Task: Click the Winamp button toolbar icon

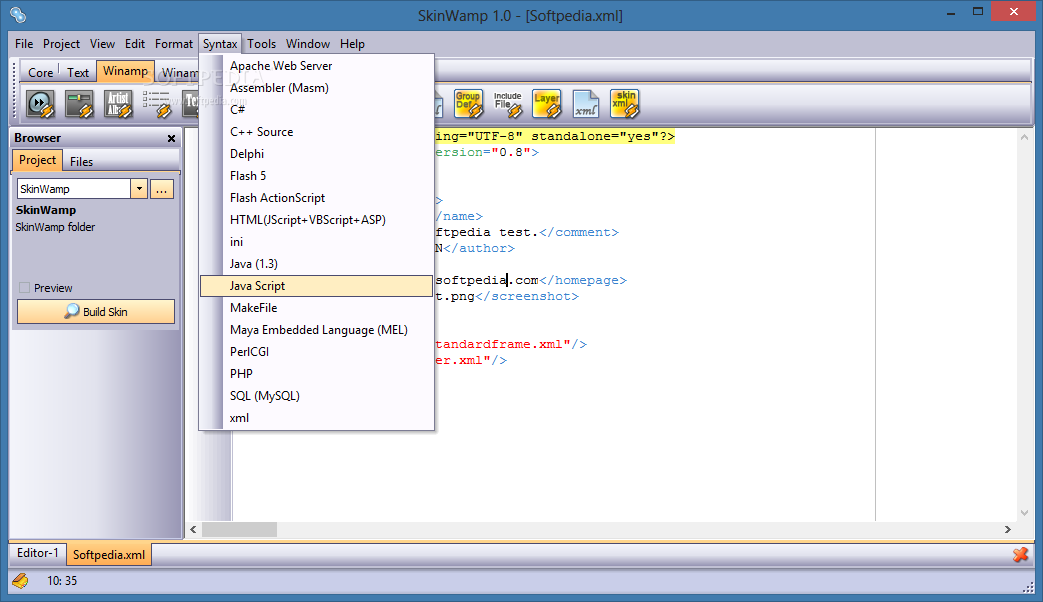Action: click(41, 104)
